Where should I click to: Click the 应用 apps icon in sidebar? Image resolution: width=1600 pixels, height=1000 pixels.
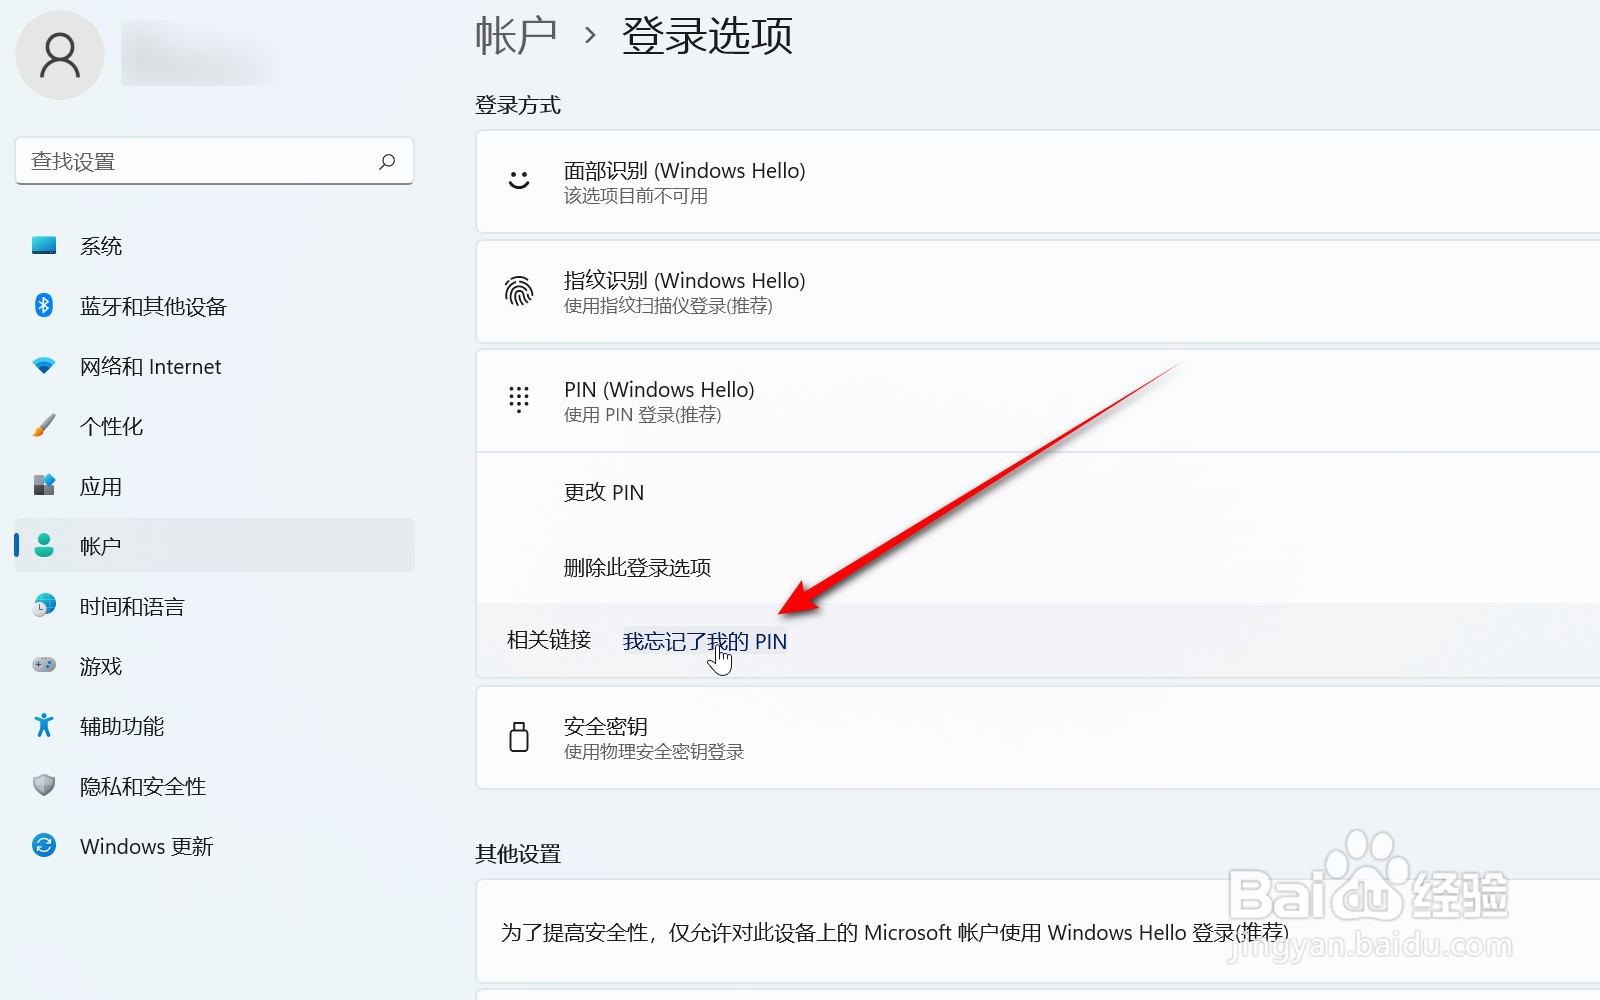coord(44,486)
